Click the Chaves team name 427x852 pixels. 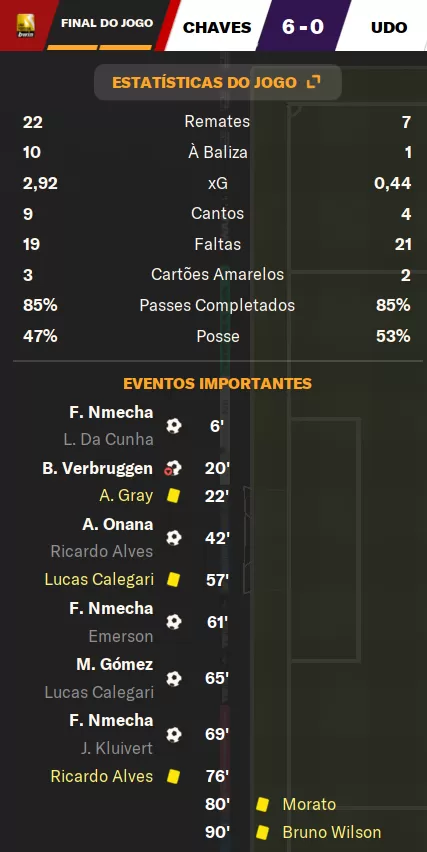click(x=217, y=27)
